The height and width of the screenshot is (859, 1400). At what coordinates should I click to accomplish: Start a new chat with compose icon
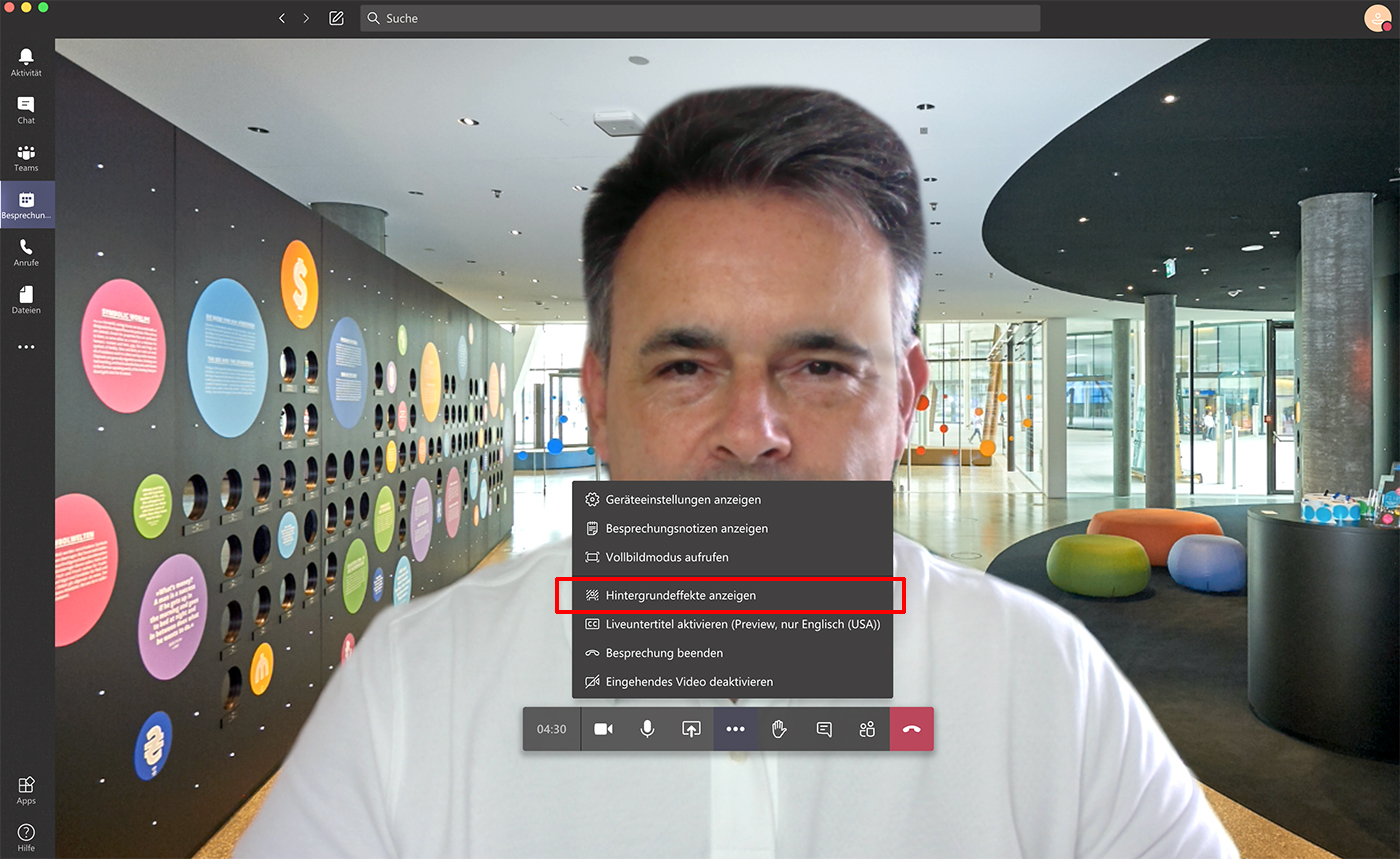[336, 18]
